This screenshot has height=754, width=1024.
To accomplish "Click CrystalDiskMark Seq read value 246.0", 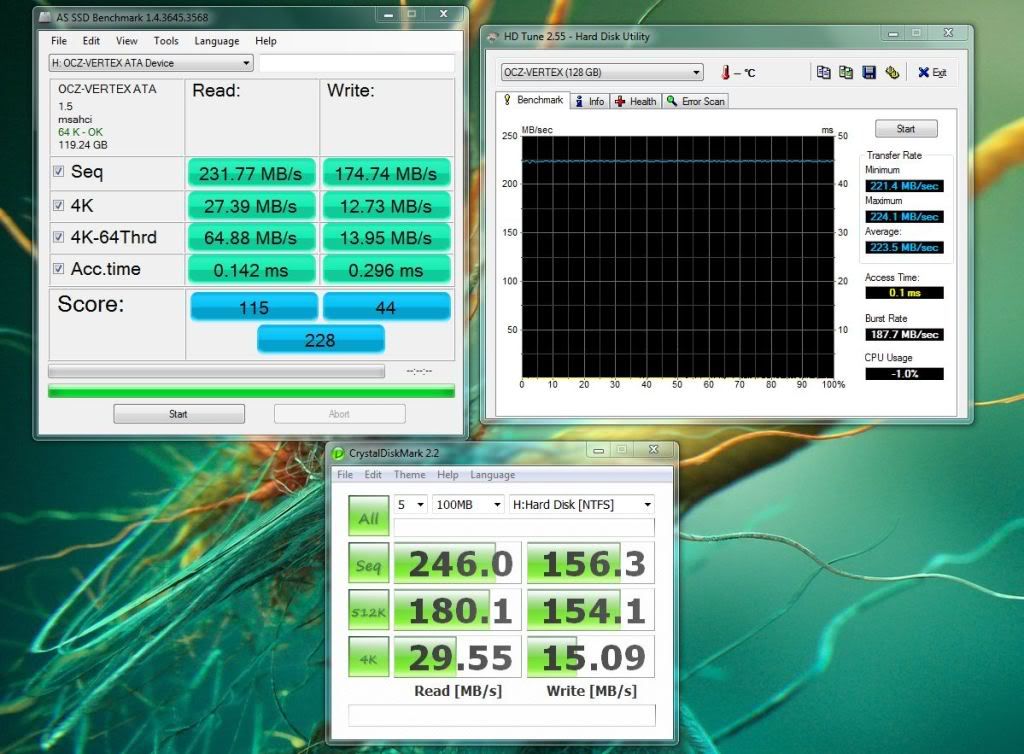I will (x=457, y=563).
